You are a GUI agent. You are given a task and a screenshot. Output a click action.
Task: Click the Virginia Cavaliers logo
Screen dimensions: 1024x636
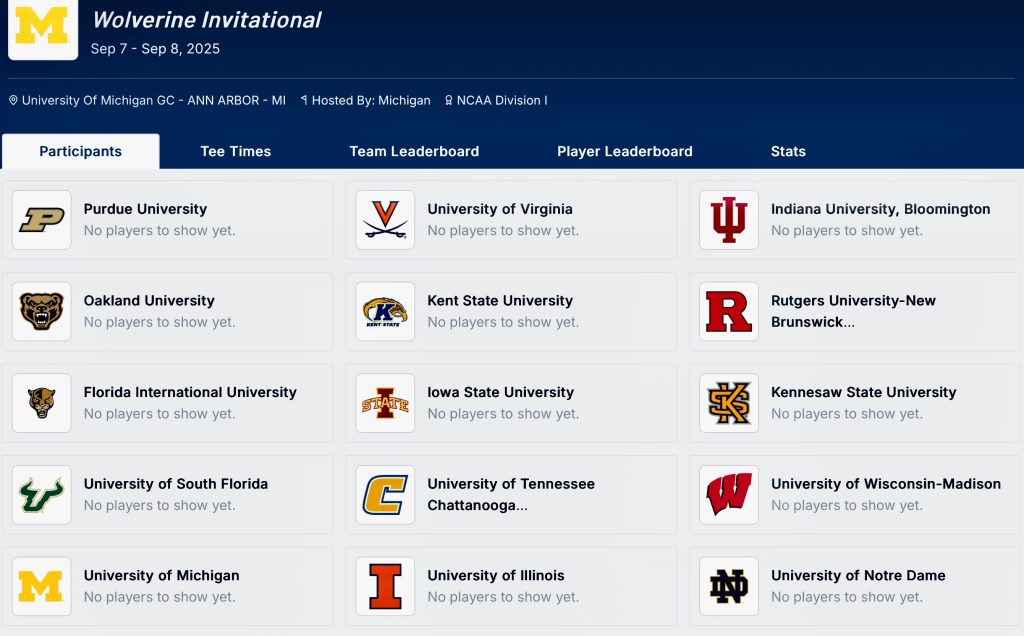click(x=385, y=220)
